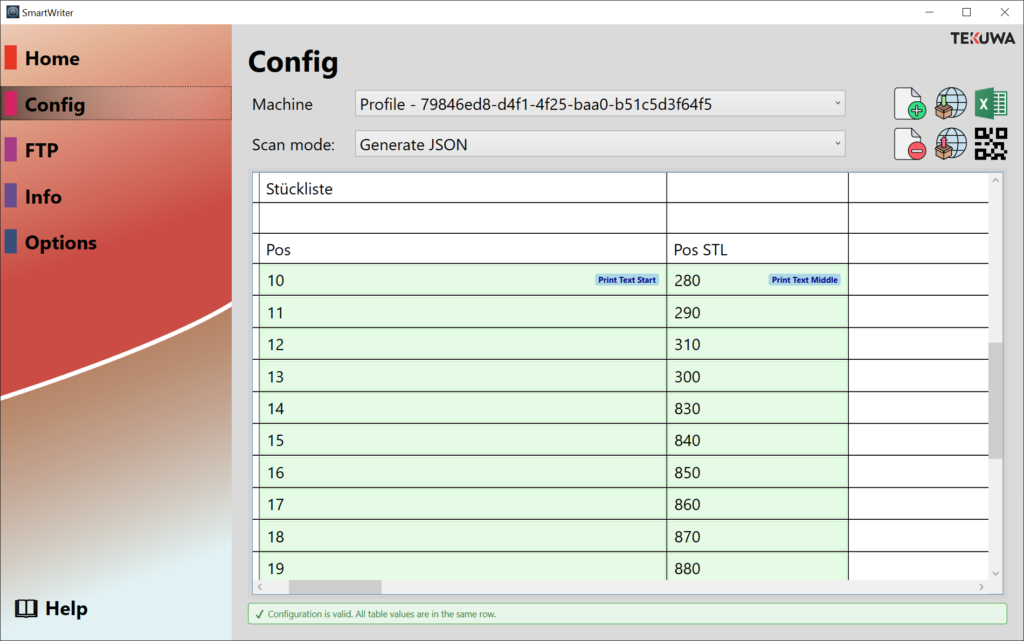Open the Machine profile dropdown

600,103
